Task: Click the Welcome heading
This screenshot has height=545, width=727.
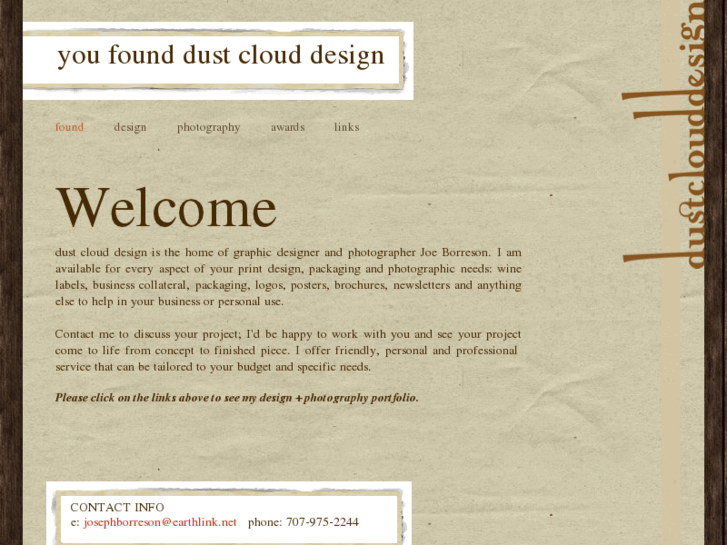Action: [x=166, y=207]
